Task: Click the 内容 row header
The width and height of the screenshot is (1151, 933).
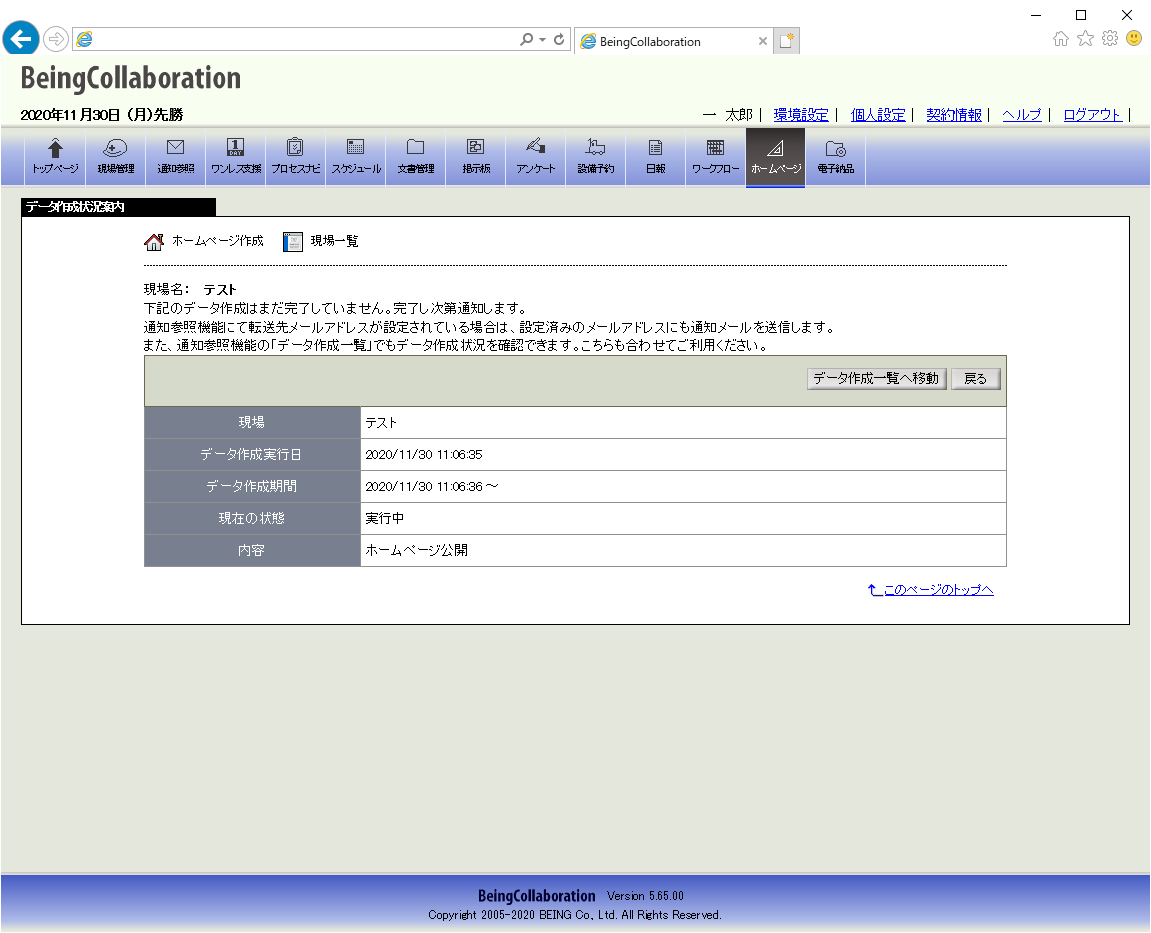Action: pos(252,551)
